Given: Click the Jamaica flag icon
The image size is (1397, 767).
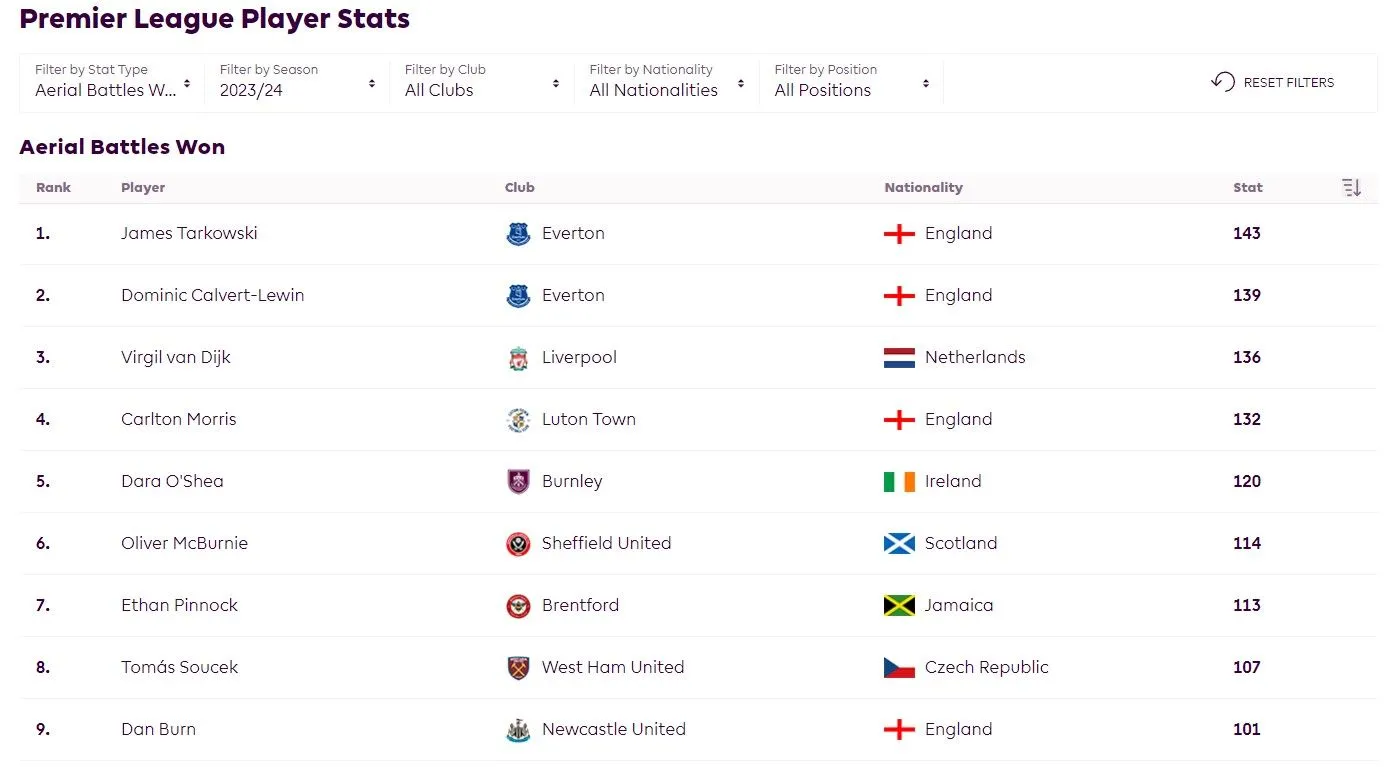Looking at the screenshot, I should pyautogui.click(x=899, y=606).
